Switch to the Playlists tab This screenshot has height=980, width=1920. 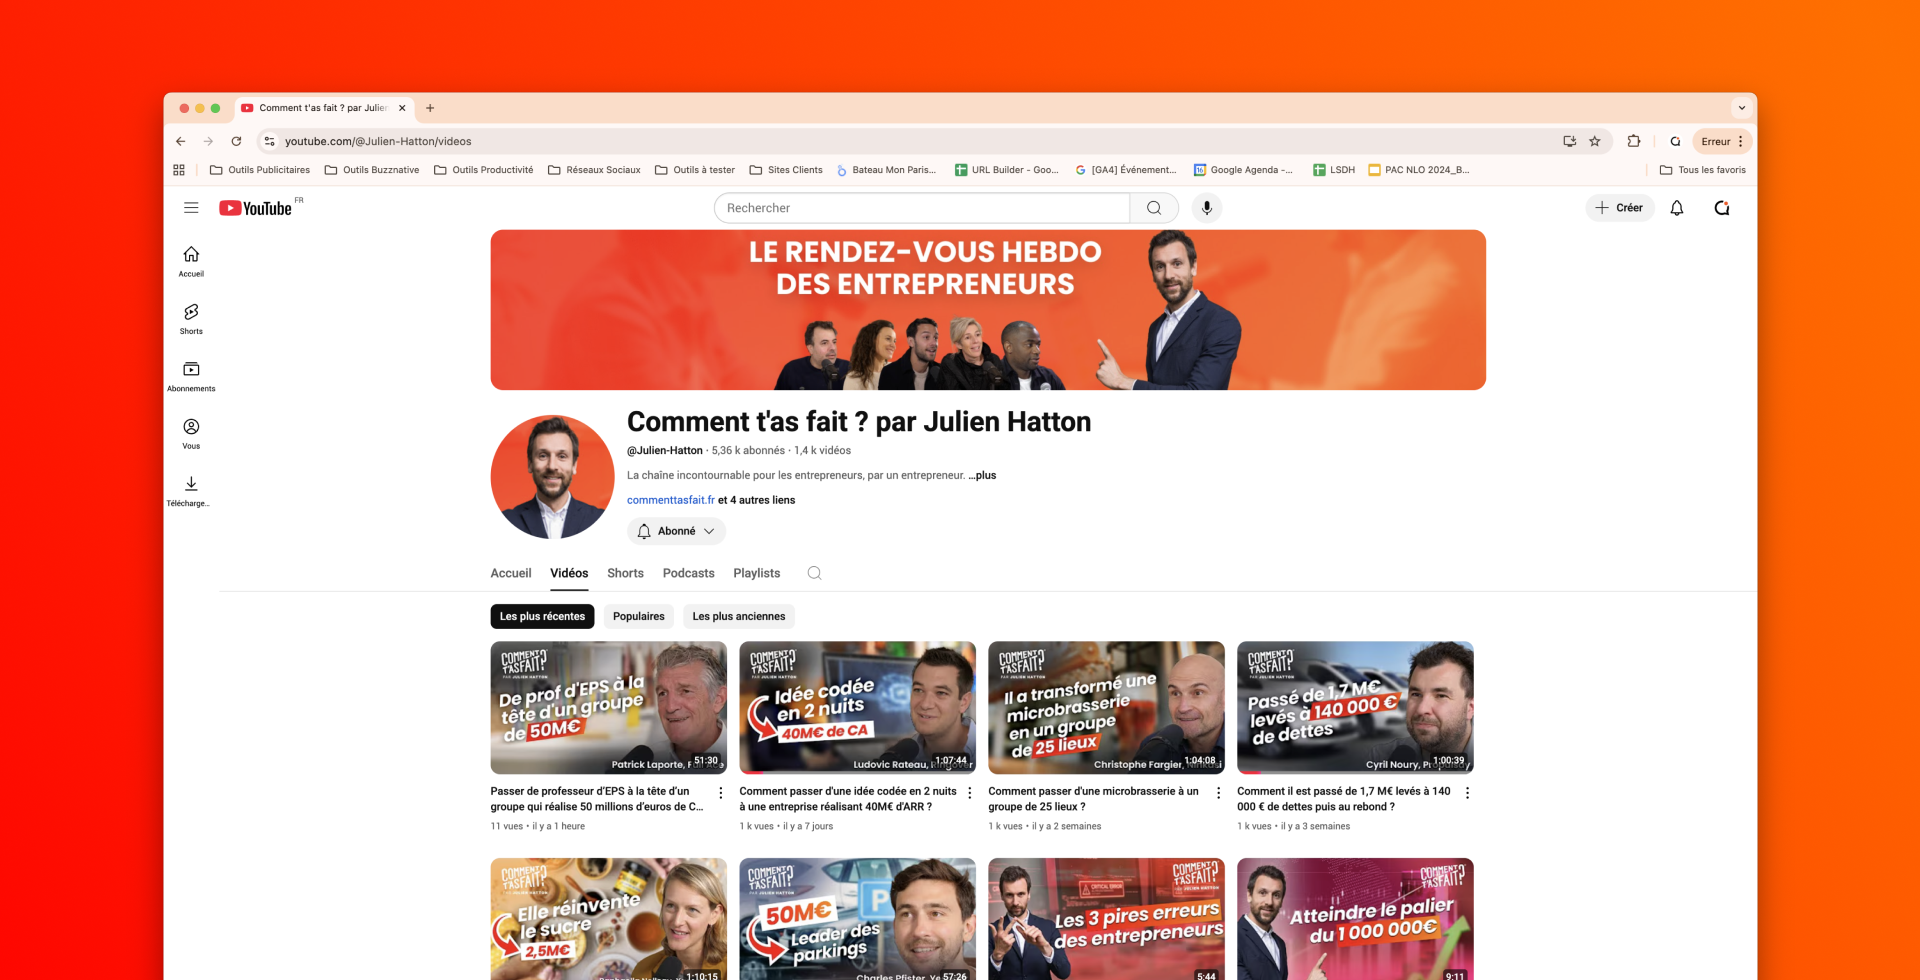[756, 573]
